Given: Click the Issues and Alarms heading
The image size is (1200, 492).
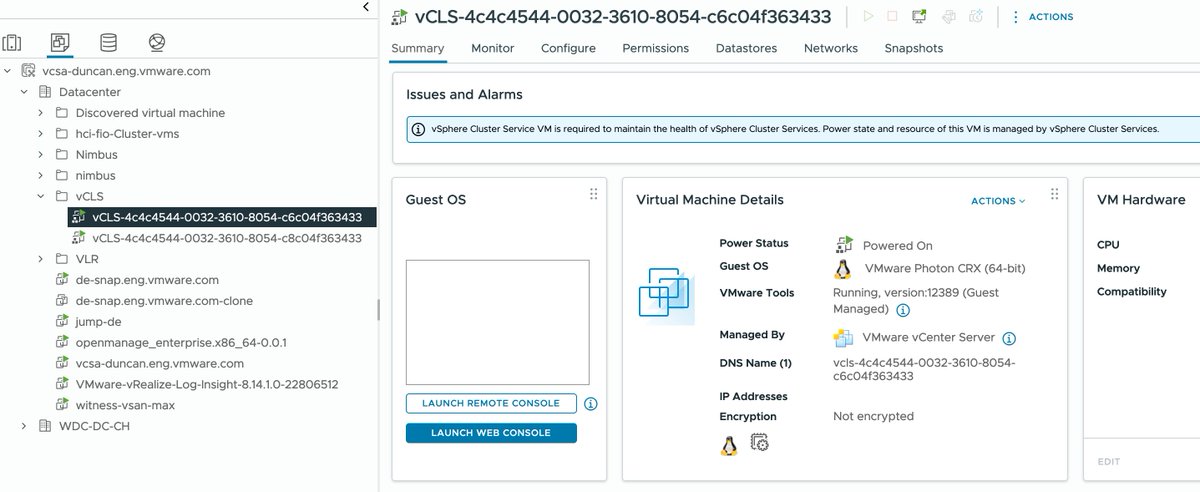Looking at the screenshot, I should (x=464, y=95).
